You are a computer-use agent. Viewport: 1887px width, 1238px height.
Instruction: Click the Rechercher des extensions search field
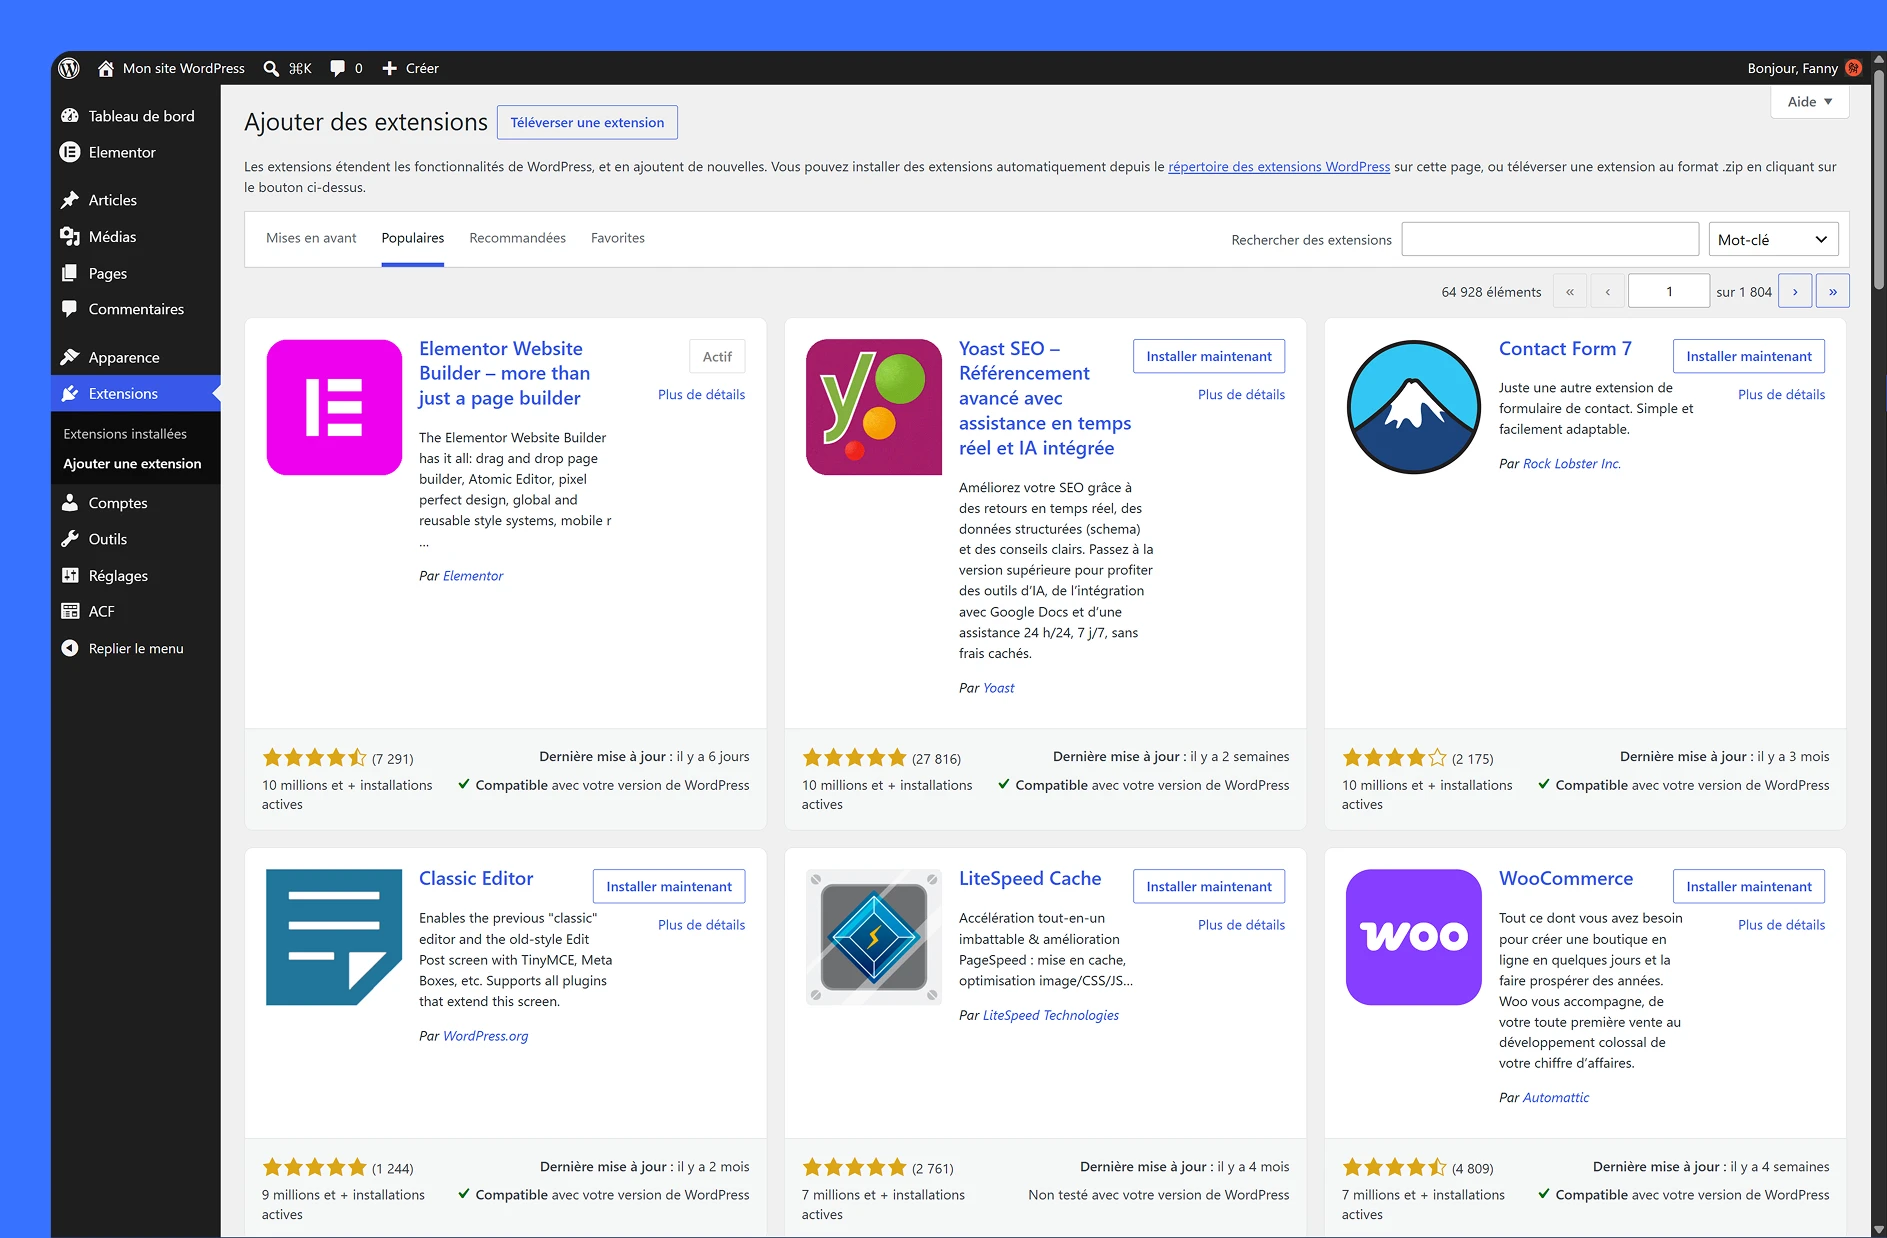(x=1550, y=240)
